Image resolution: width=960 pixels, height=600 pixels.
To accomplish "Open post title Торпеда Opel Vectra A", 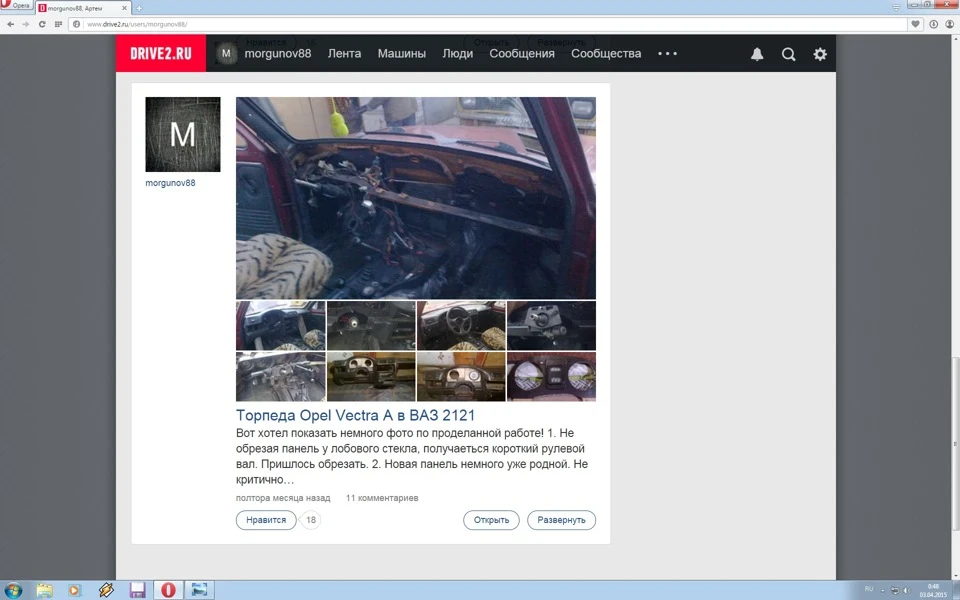I will (356, 416).
